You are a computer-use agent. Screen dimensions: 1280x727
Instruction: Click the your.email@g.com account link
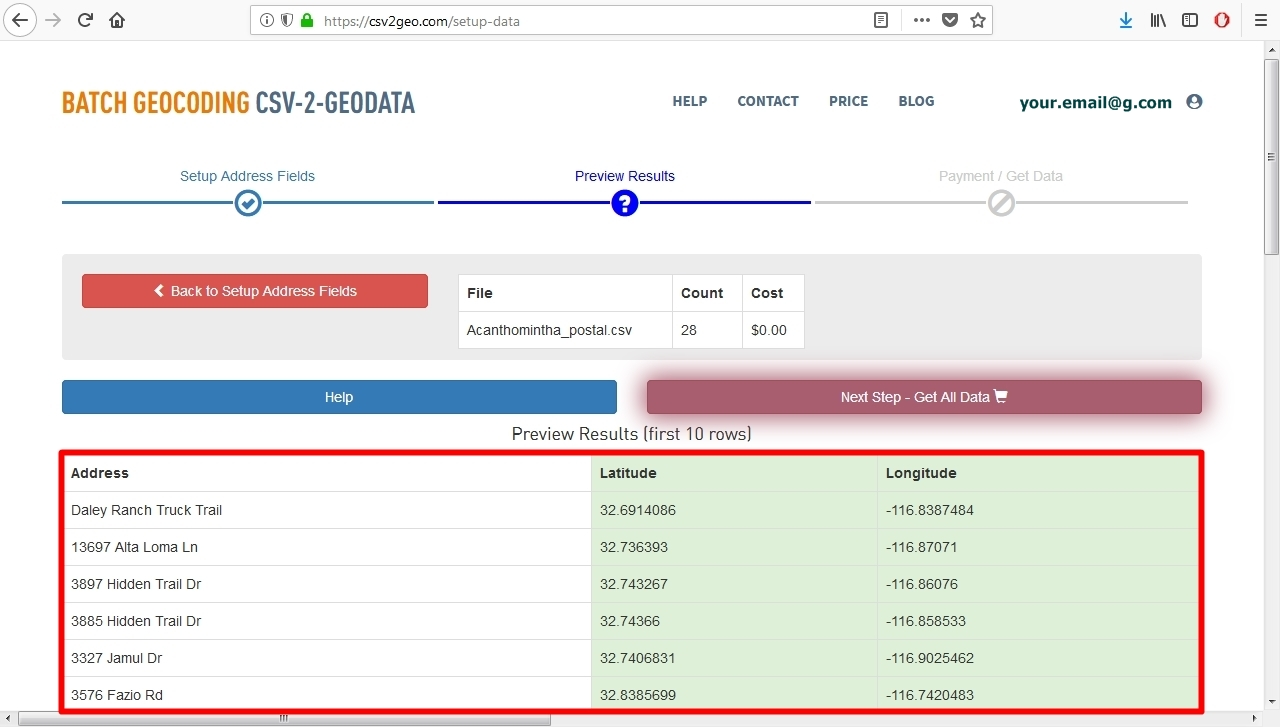tap(1095, 102)
